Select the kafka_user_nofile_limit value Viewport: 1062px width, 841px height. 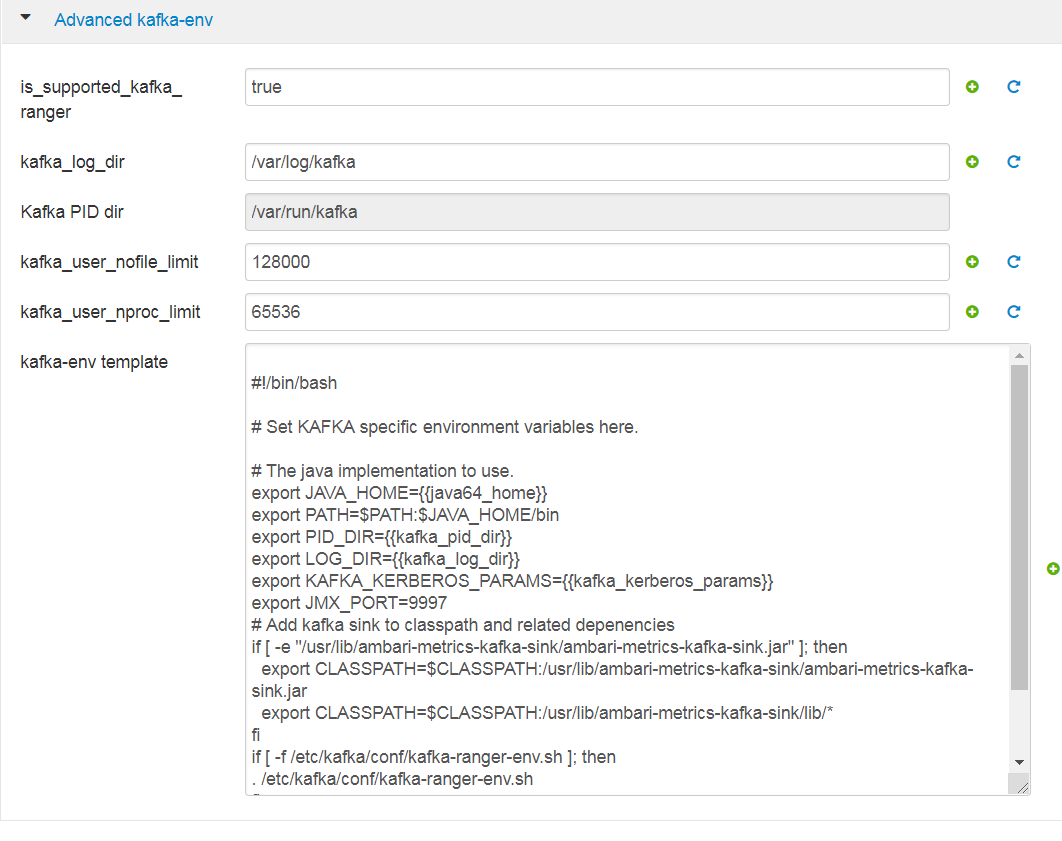tap(598, 261)
